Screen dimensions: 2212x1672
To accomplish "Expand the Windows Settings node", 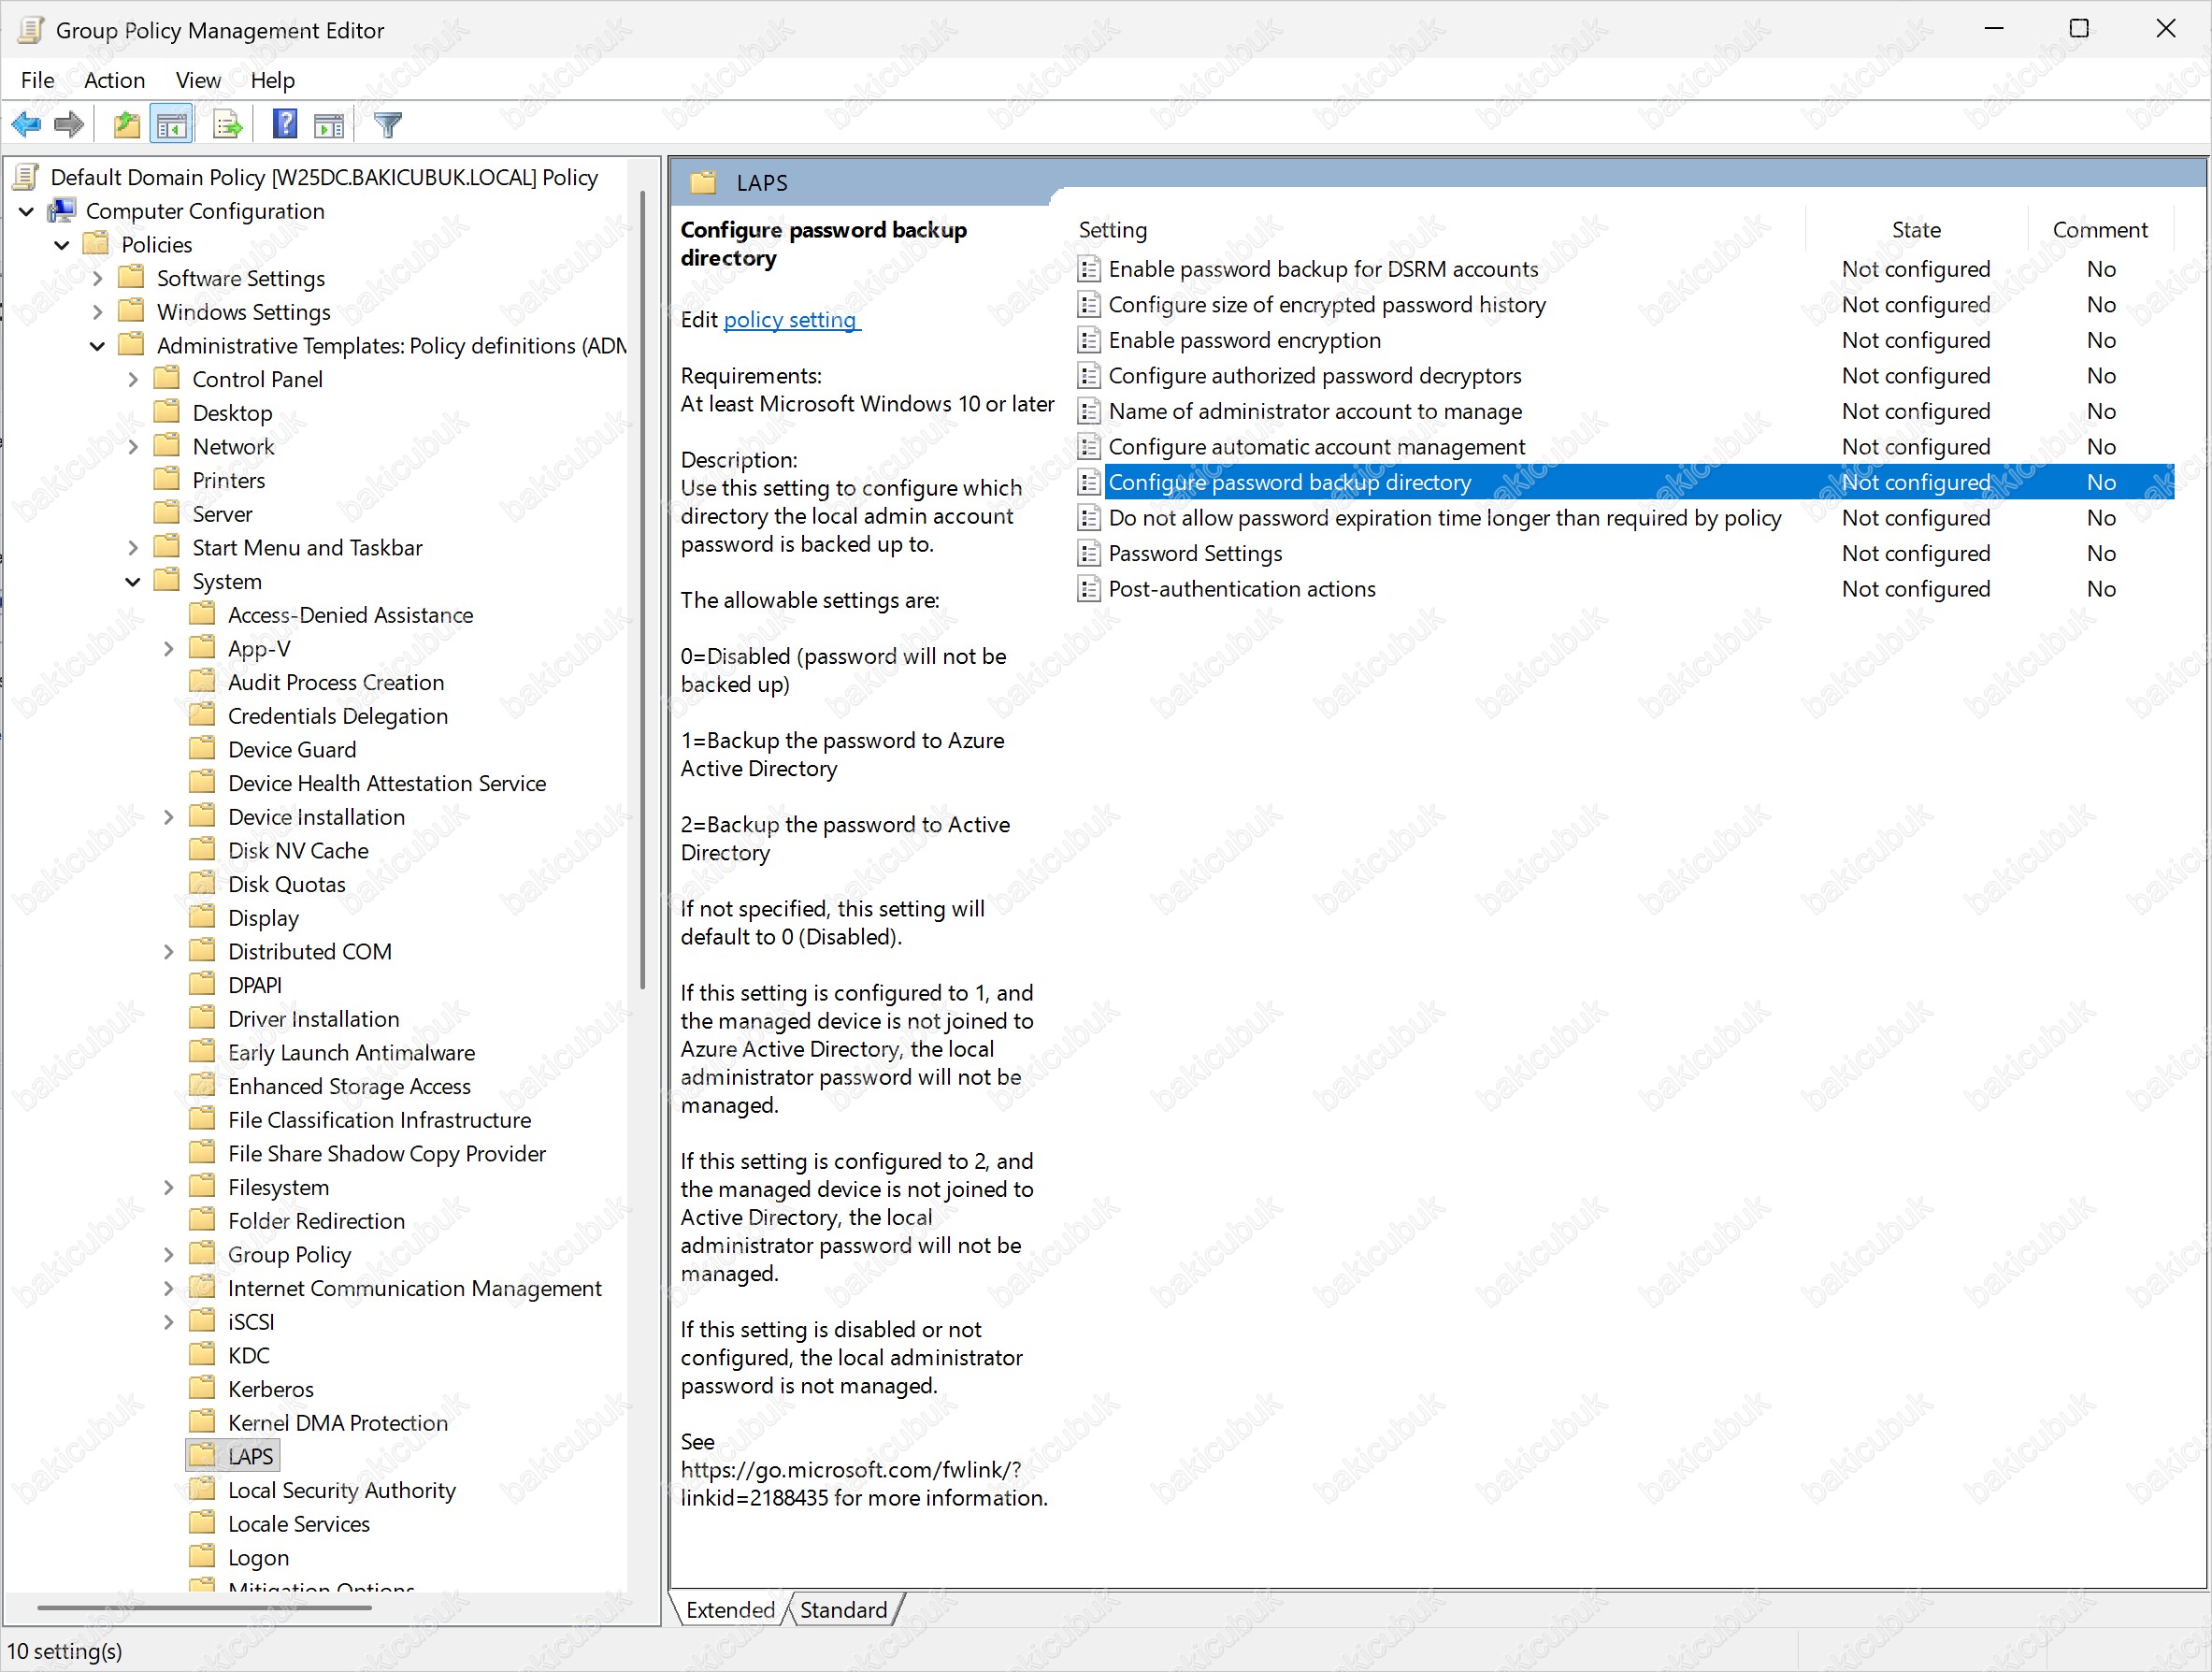I will (x=97, y=313).
